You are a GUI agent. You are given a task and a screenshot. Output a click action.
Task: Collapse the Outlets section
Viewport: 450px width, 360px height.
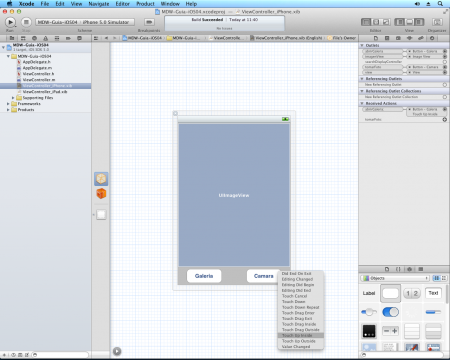click(362, 45)
